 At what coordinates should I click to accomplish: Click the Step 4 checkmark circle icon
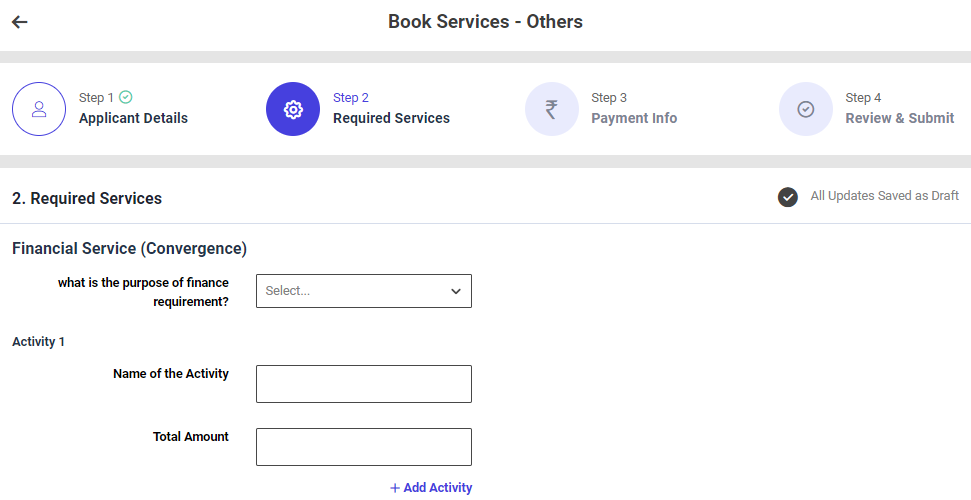pos(806,109)
